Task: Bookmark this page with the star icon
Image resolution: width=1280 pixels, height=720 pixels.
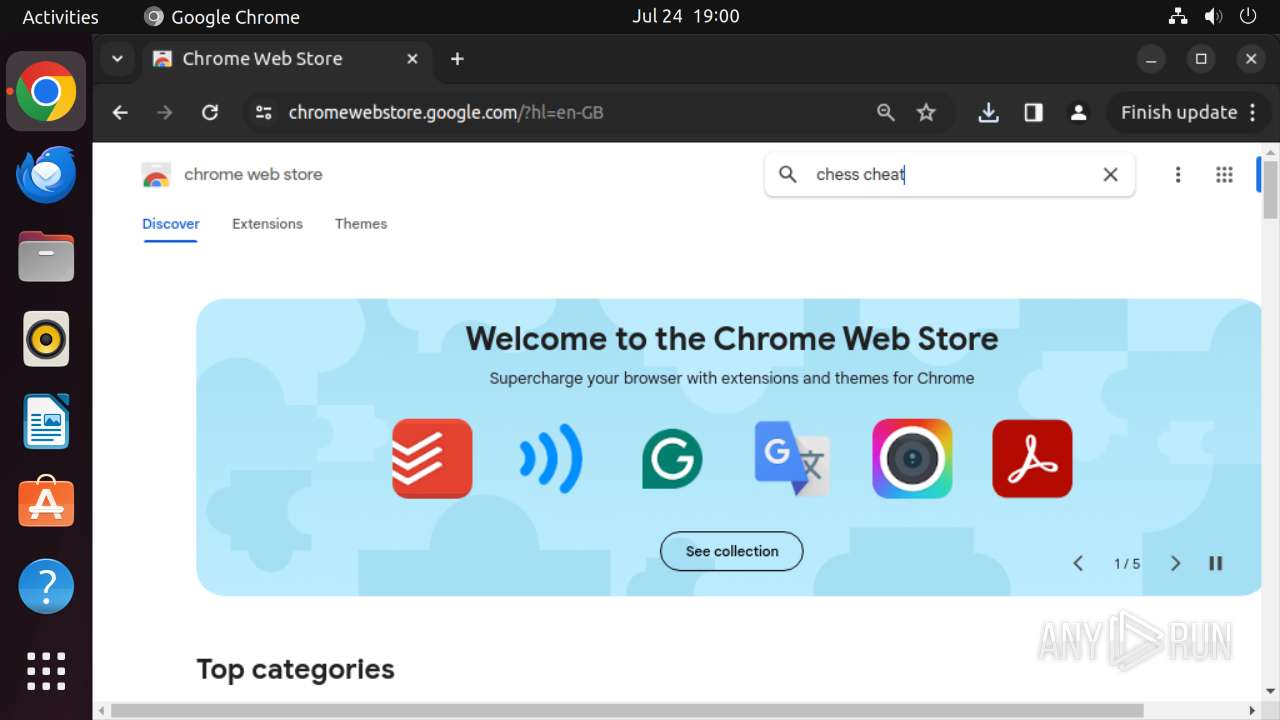Action: 927,113
